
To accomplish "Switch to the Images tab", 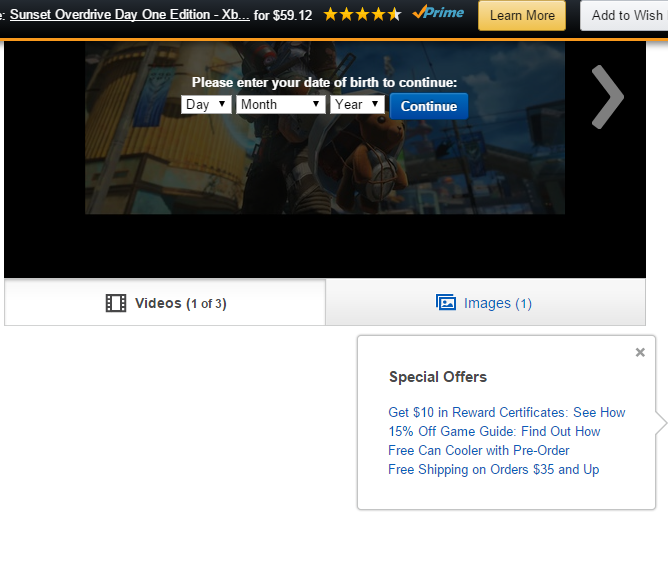I will coord(486,303).
